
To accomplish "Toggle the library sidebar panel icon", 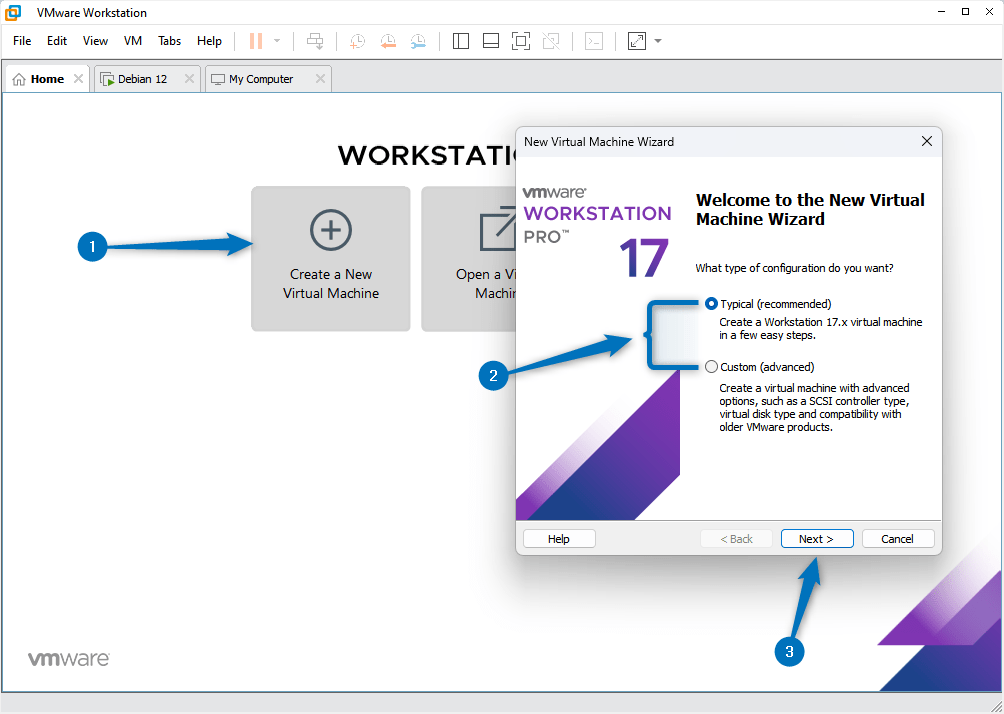I will point(461,41).
